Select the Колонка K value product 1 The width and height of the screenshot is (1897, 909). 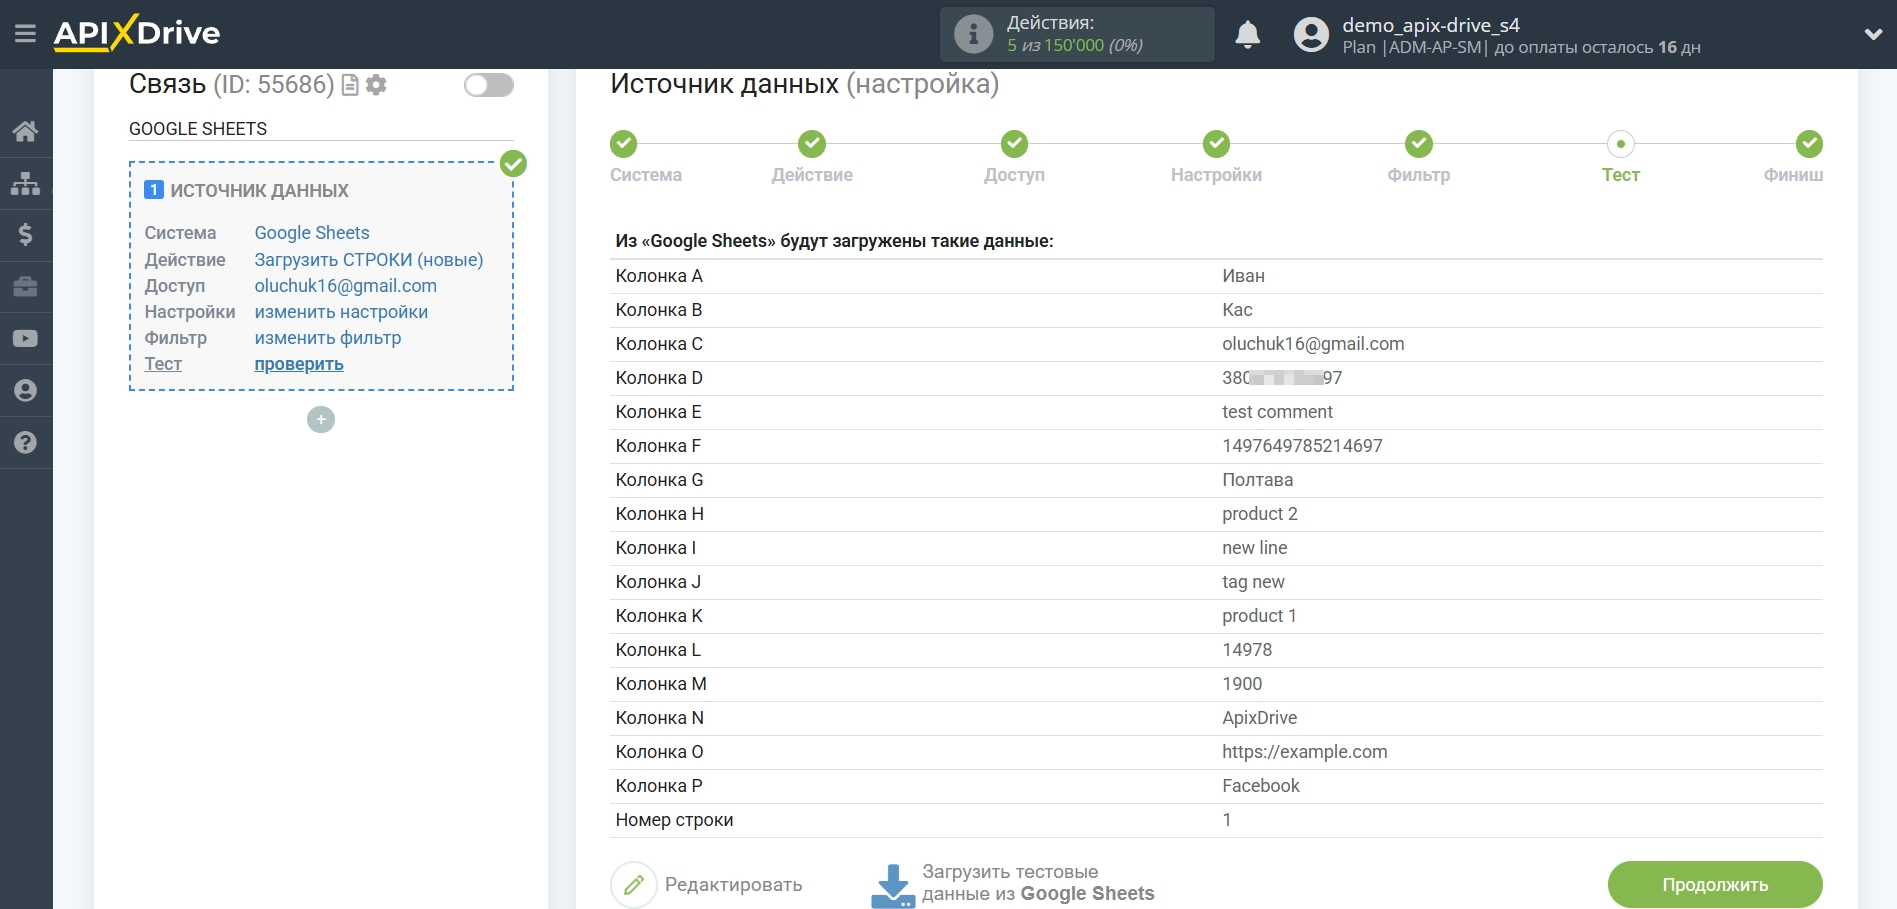[1259, 616]
